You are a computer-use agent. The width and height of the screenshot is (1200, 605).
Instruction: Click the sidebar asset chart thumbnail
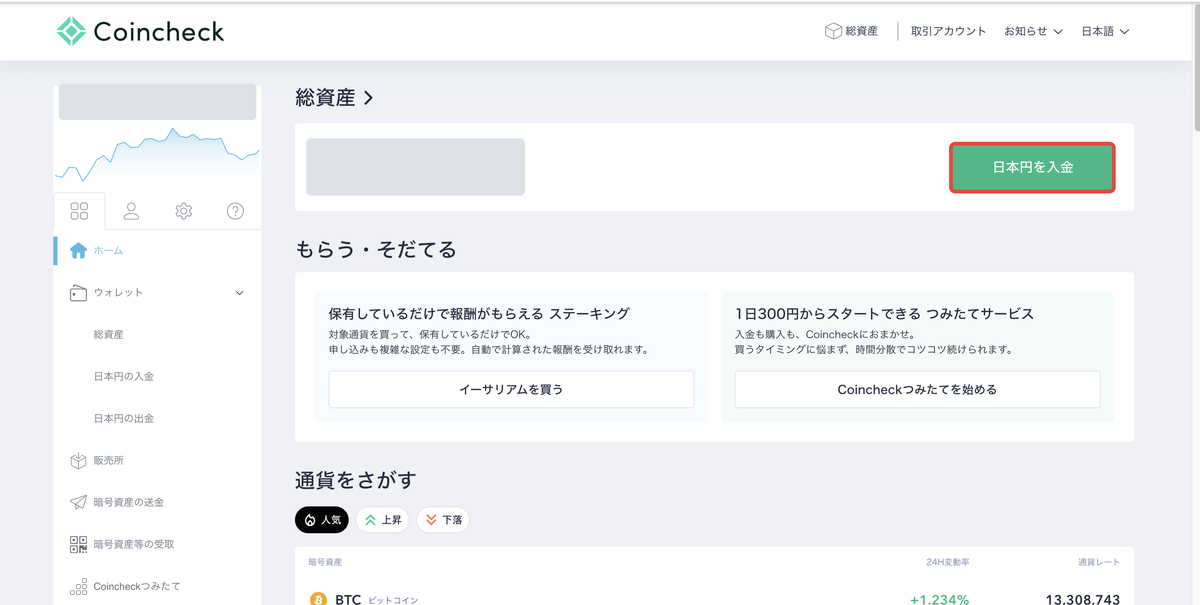[157, 156]
